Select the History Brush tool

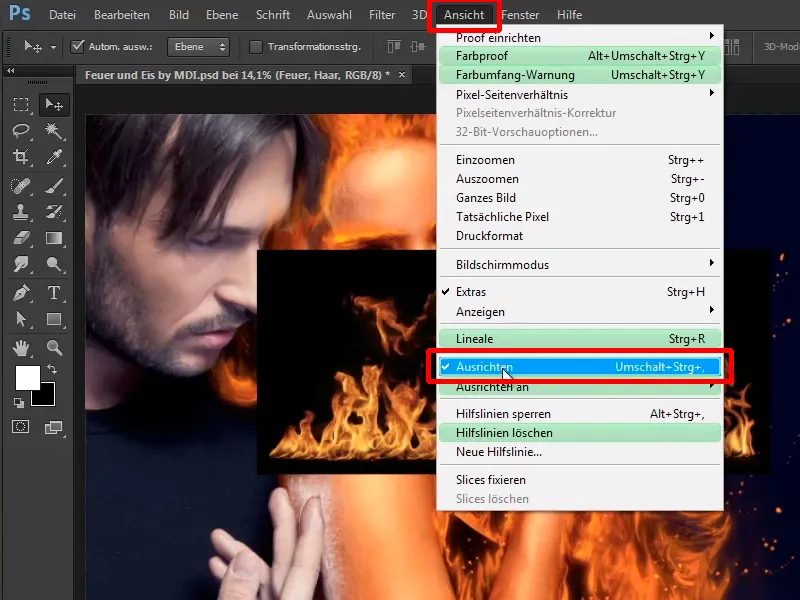pos(54,212)
